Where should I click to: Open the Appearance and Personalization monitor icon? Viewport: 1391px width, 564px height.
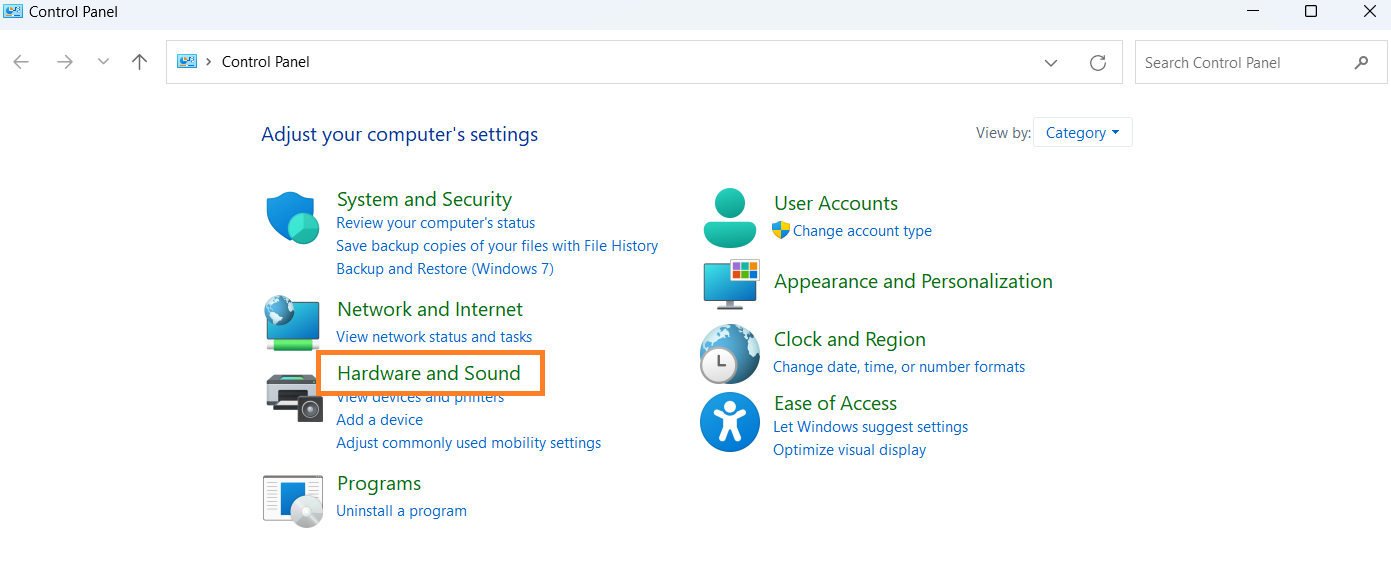click(x=731, y=284)
